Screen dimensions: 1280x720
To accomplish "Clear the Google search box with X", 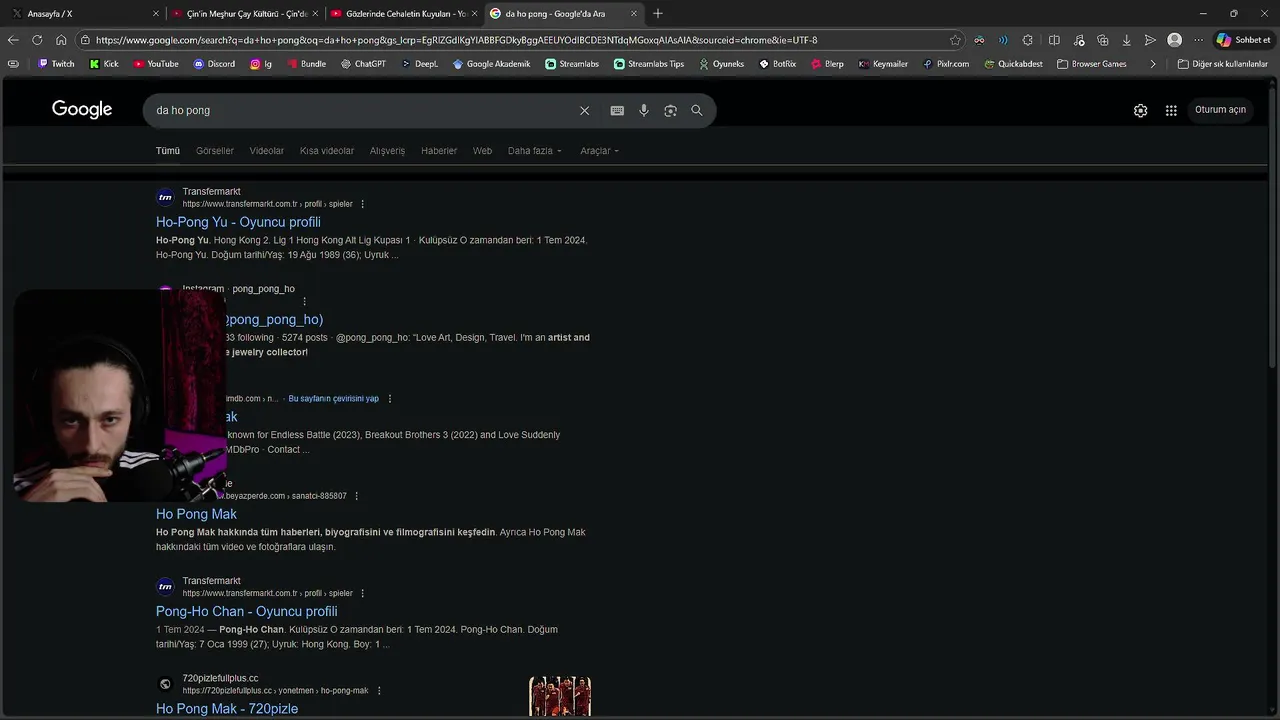I will (585, 110).
